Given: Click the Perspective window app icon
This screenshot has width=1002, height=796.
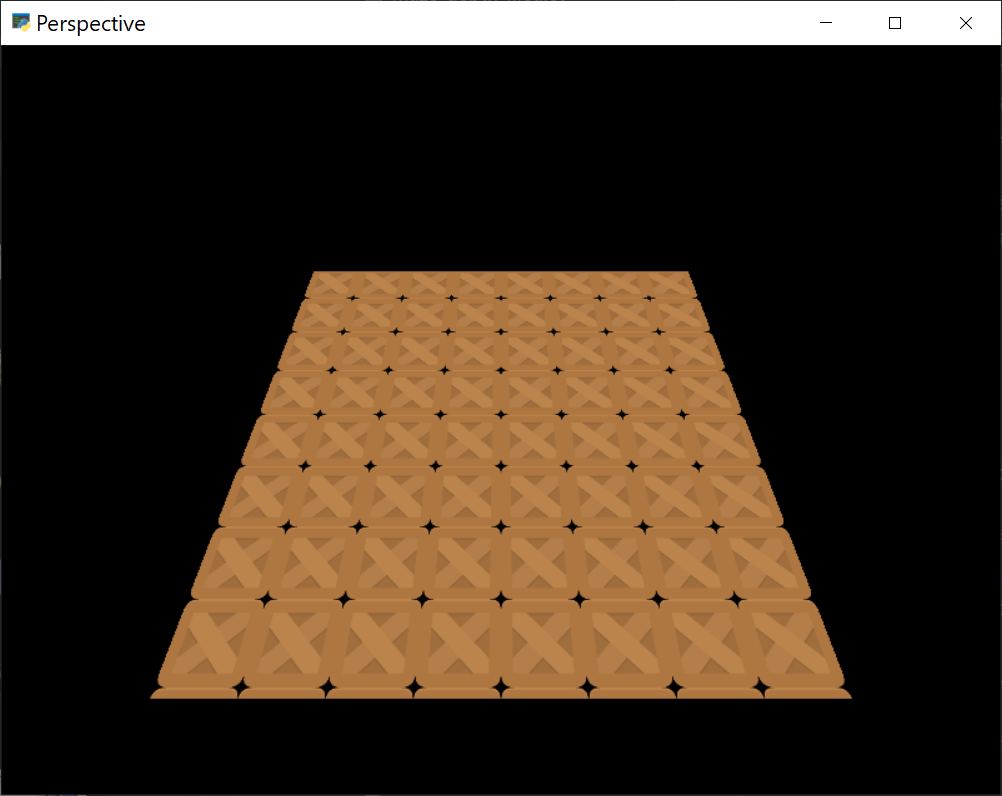Looking at the screenshot, I should 20,23.
